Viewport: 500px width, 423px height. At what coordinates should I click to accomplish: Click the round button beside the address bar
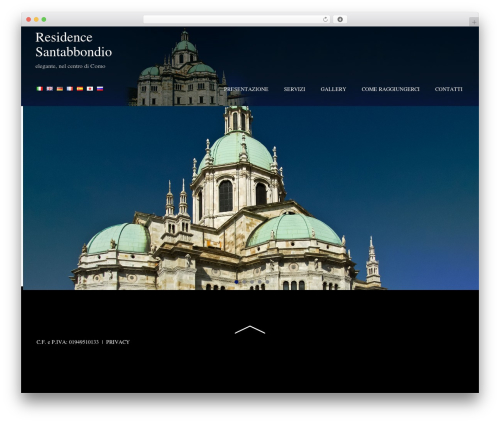tap(340, 19)
